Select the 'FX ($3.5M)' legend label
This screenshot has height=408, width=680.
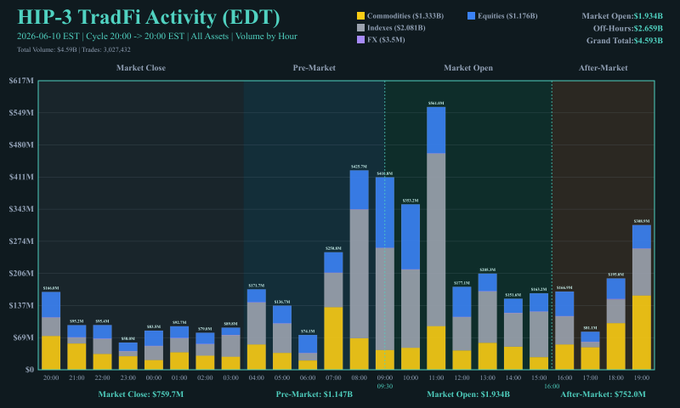pyautogui.click(x=386, y=40)
